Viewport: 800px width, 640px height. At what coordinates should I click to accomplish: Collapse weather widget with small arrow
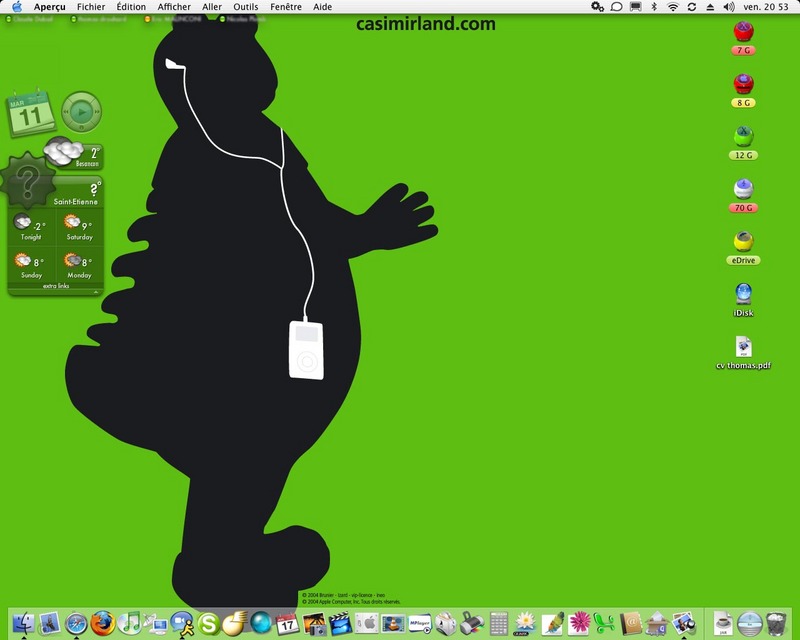point(95,292)
